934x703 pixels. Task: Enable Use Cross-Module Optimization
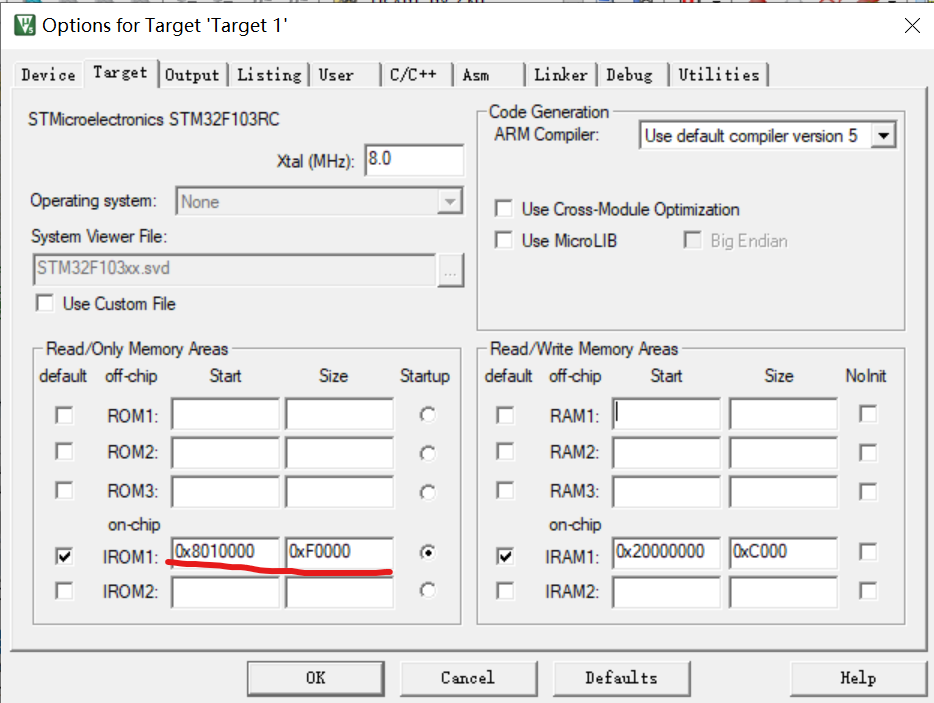[503, 209]
